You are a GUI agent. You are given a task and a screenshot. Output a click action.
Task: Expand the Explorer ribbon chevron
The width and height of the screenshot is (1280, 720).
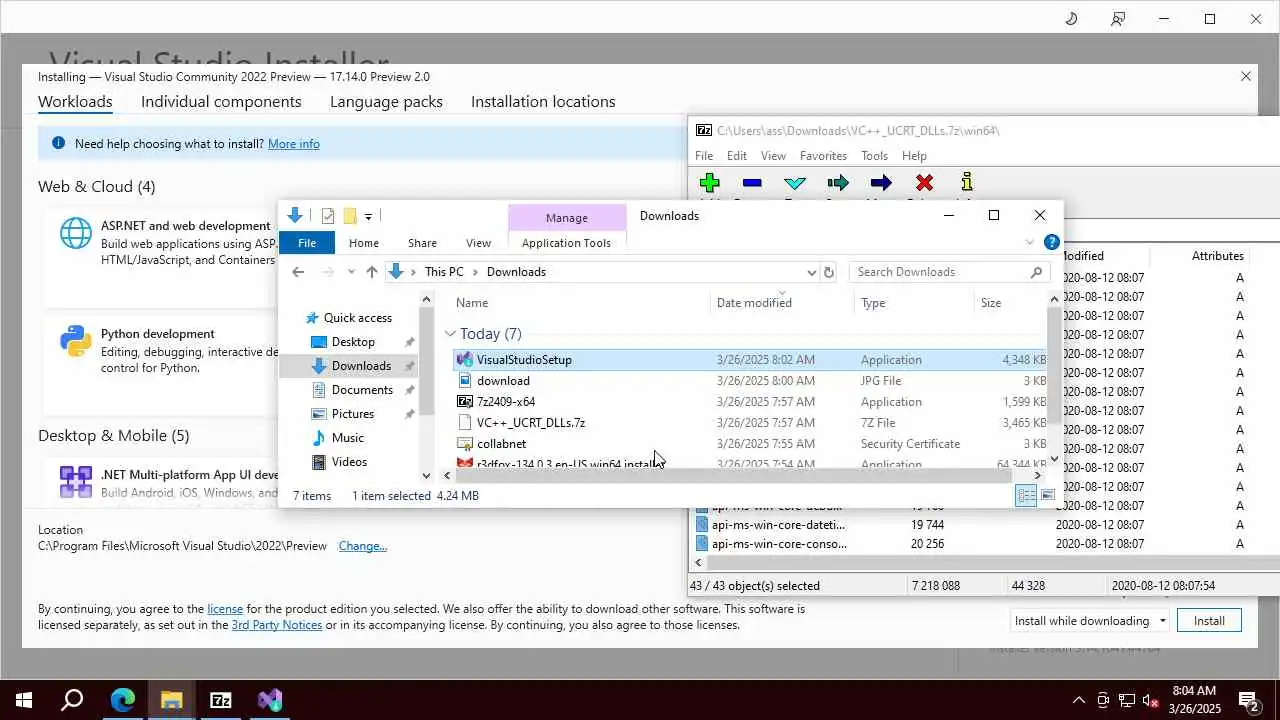[x=1030, y=242]
